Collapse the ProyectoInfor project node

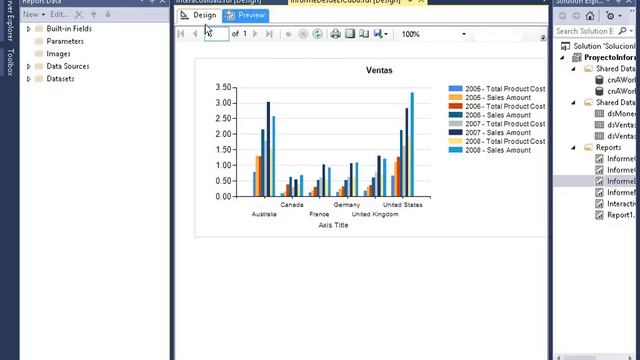(x=562, y=58)
